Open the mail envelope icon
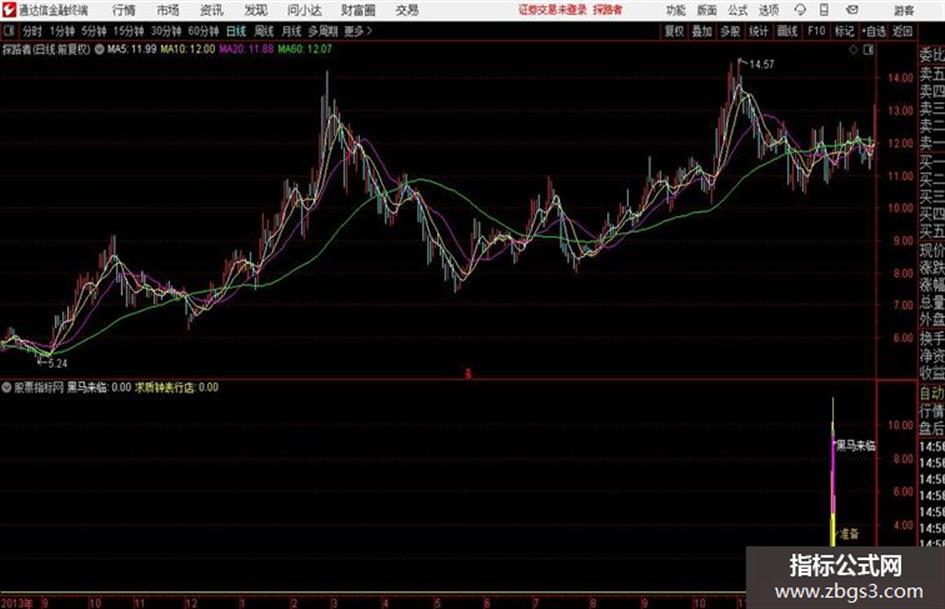This screenshot has width=945, height=609. 852,10
